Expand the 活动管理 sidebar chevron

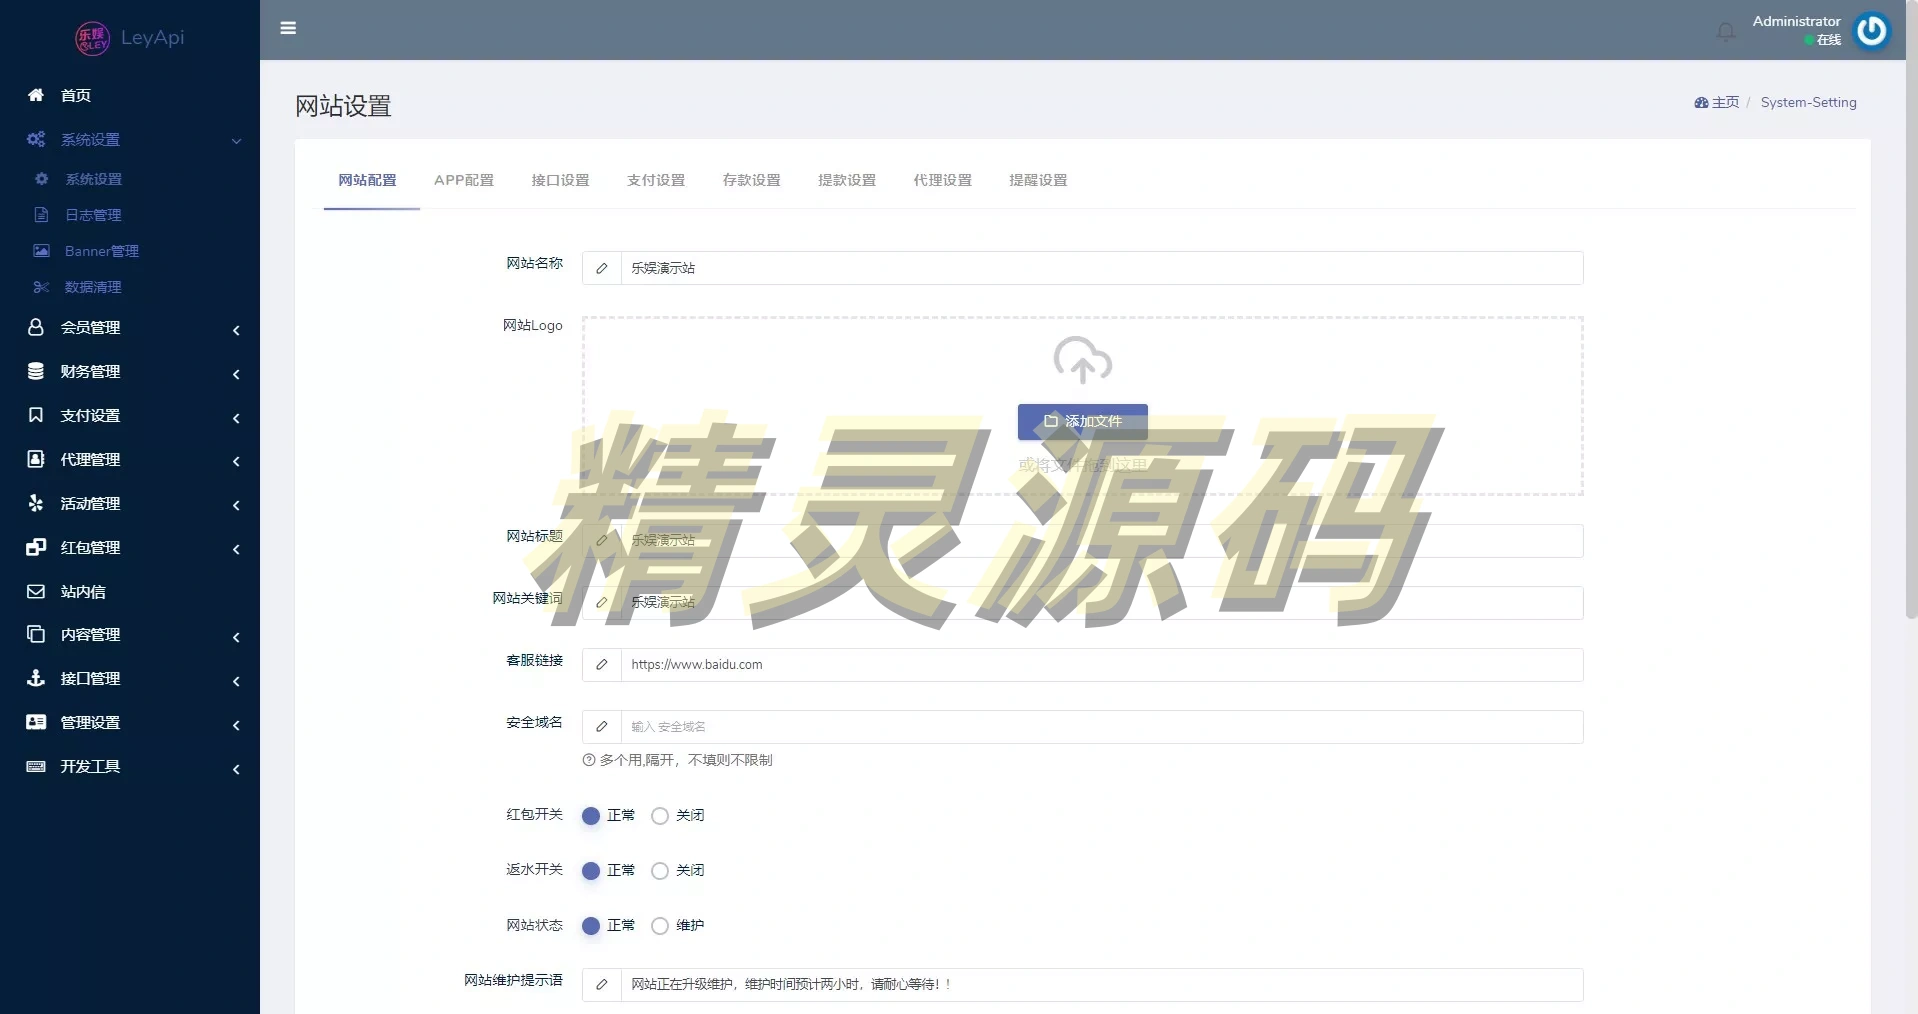pos(236,505)
